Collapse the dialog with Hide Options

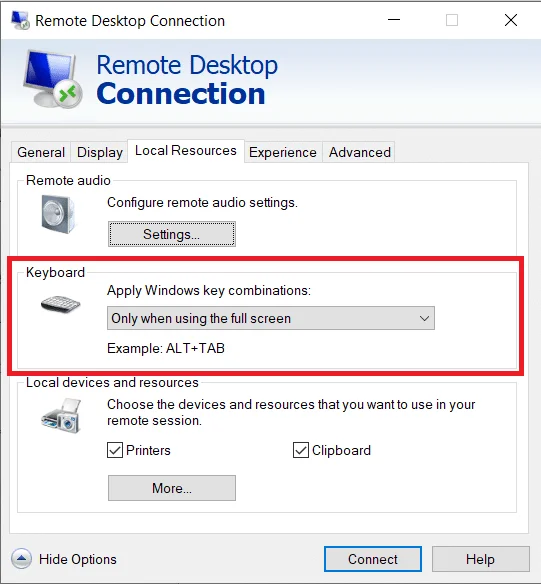click(77, 559)
